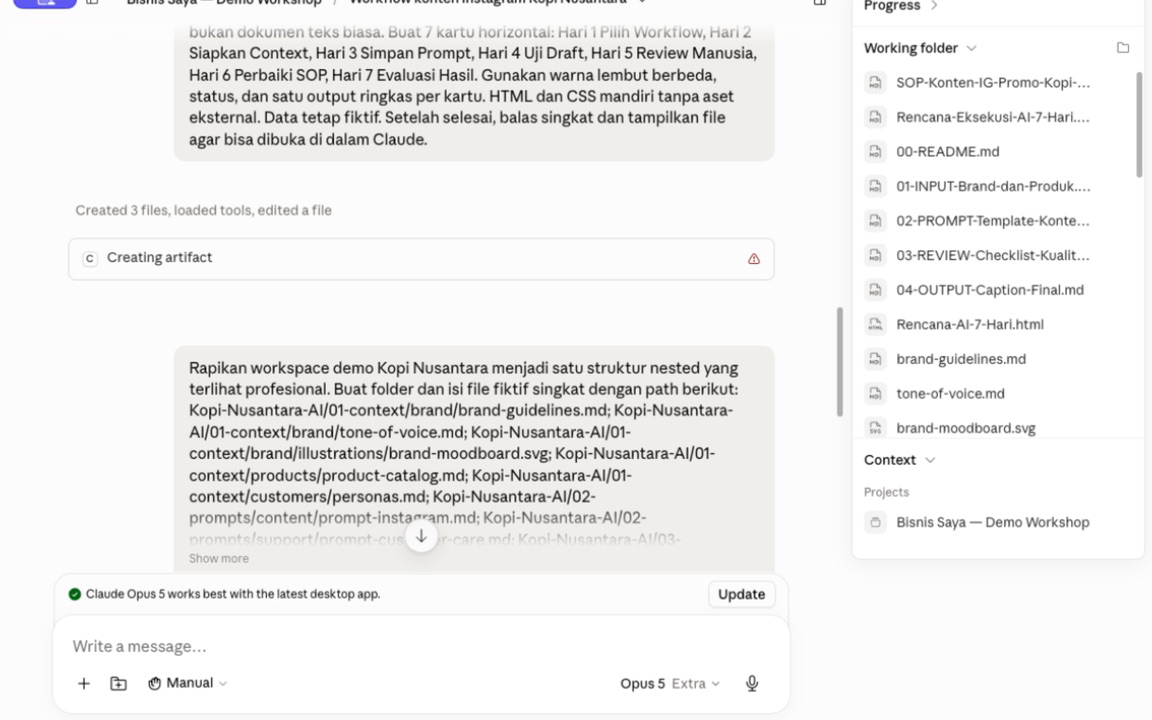This screenshot has width=1152, height=720.
Task: Open file 00-README.md
Action: 948,151
